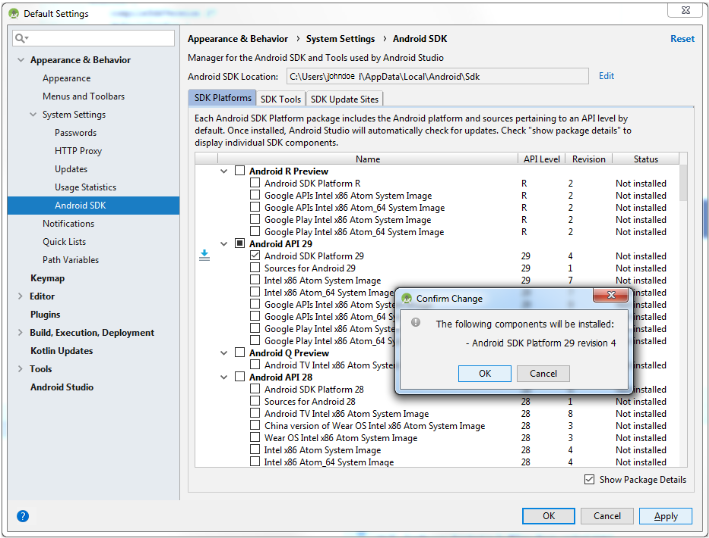Check the Android SDK Platform R checkbox

pos(255,183)
